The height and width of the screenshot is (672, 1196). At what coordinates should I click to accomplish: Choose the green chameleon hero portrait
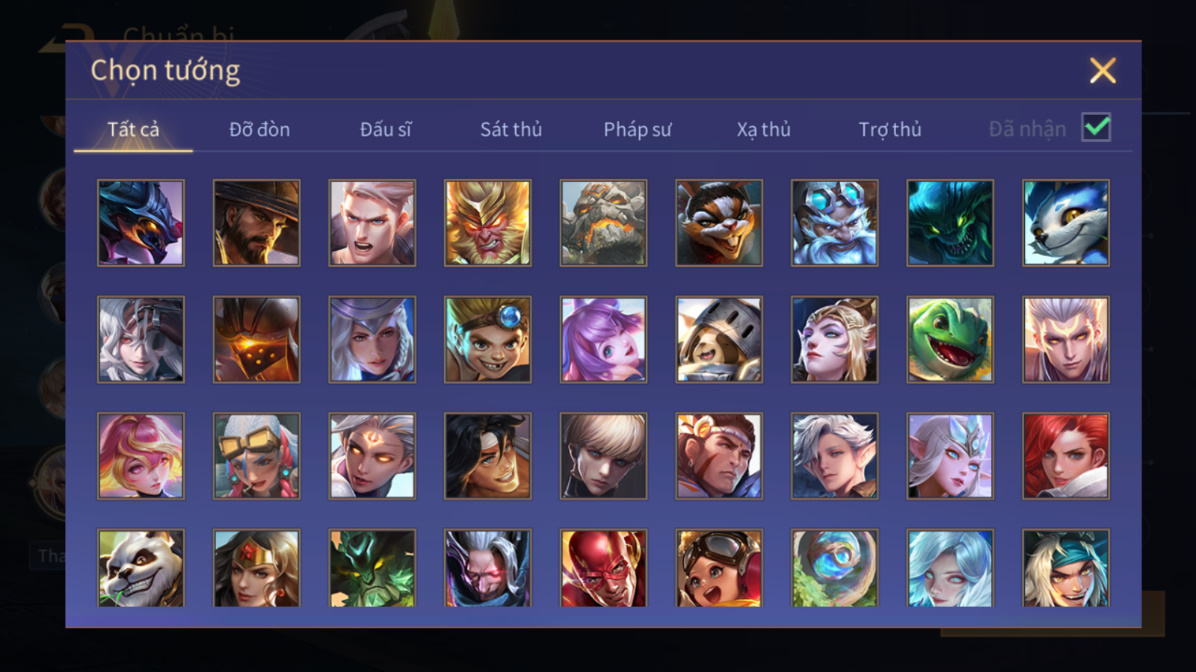[x=950, y=339]
